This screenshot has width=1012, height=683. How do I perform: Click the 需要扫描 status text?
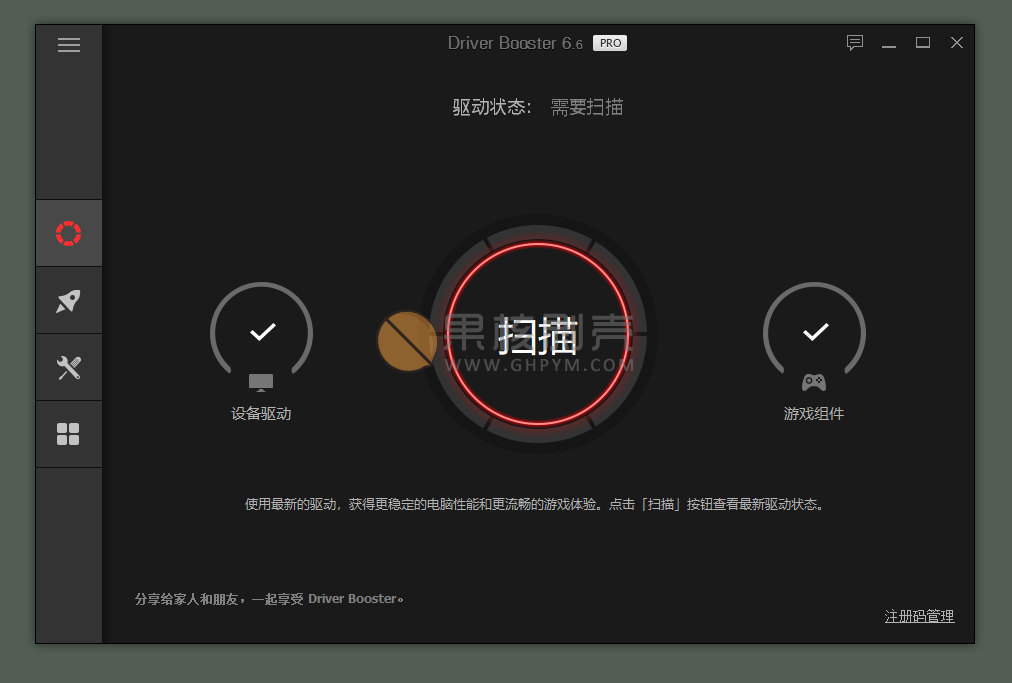(587, 107)
